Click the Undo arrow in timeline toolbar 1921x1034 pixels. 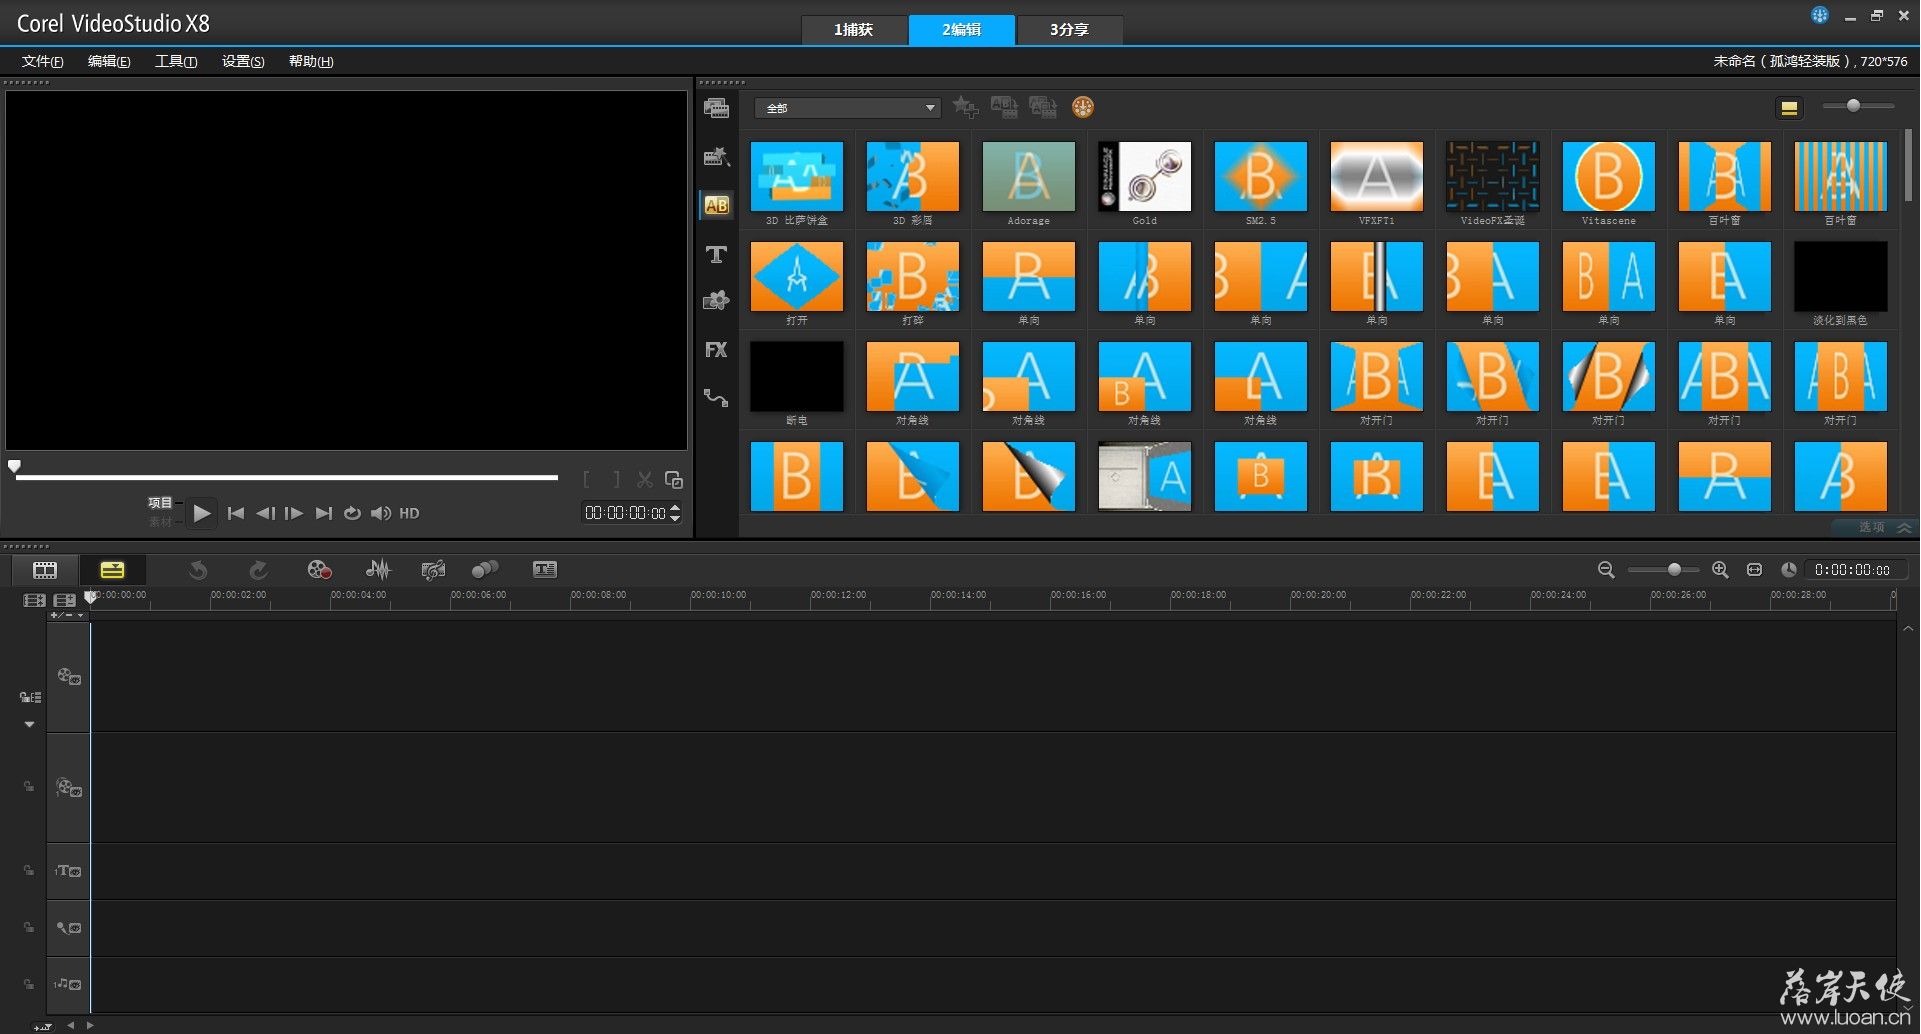198,570
